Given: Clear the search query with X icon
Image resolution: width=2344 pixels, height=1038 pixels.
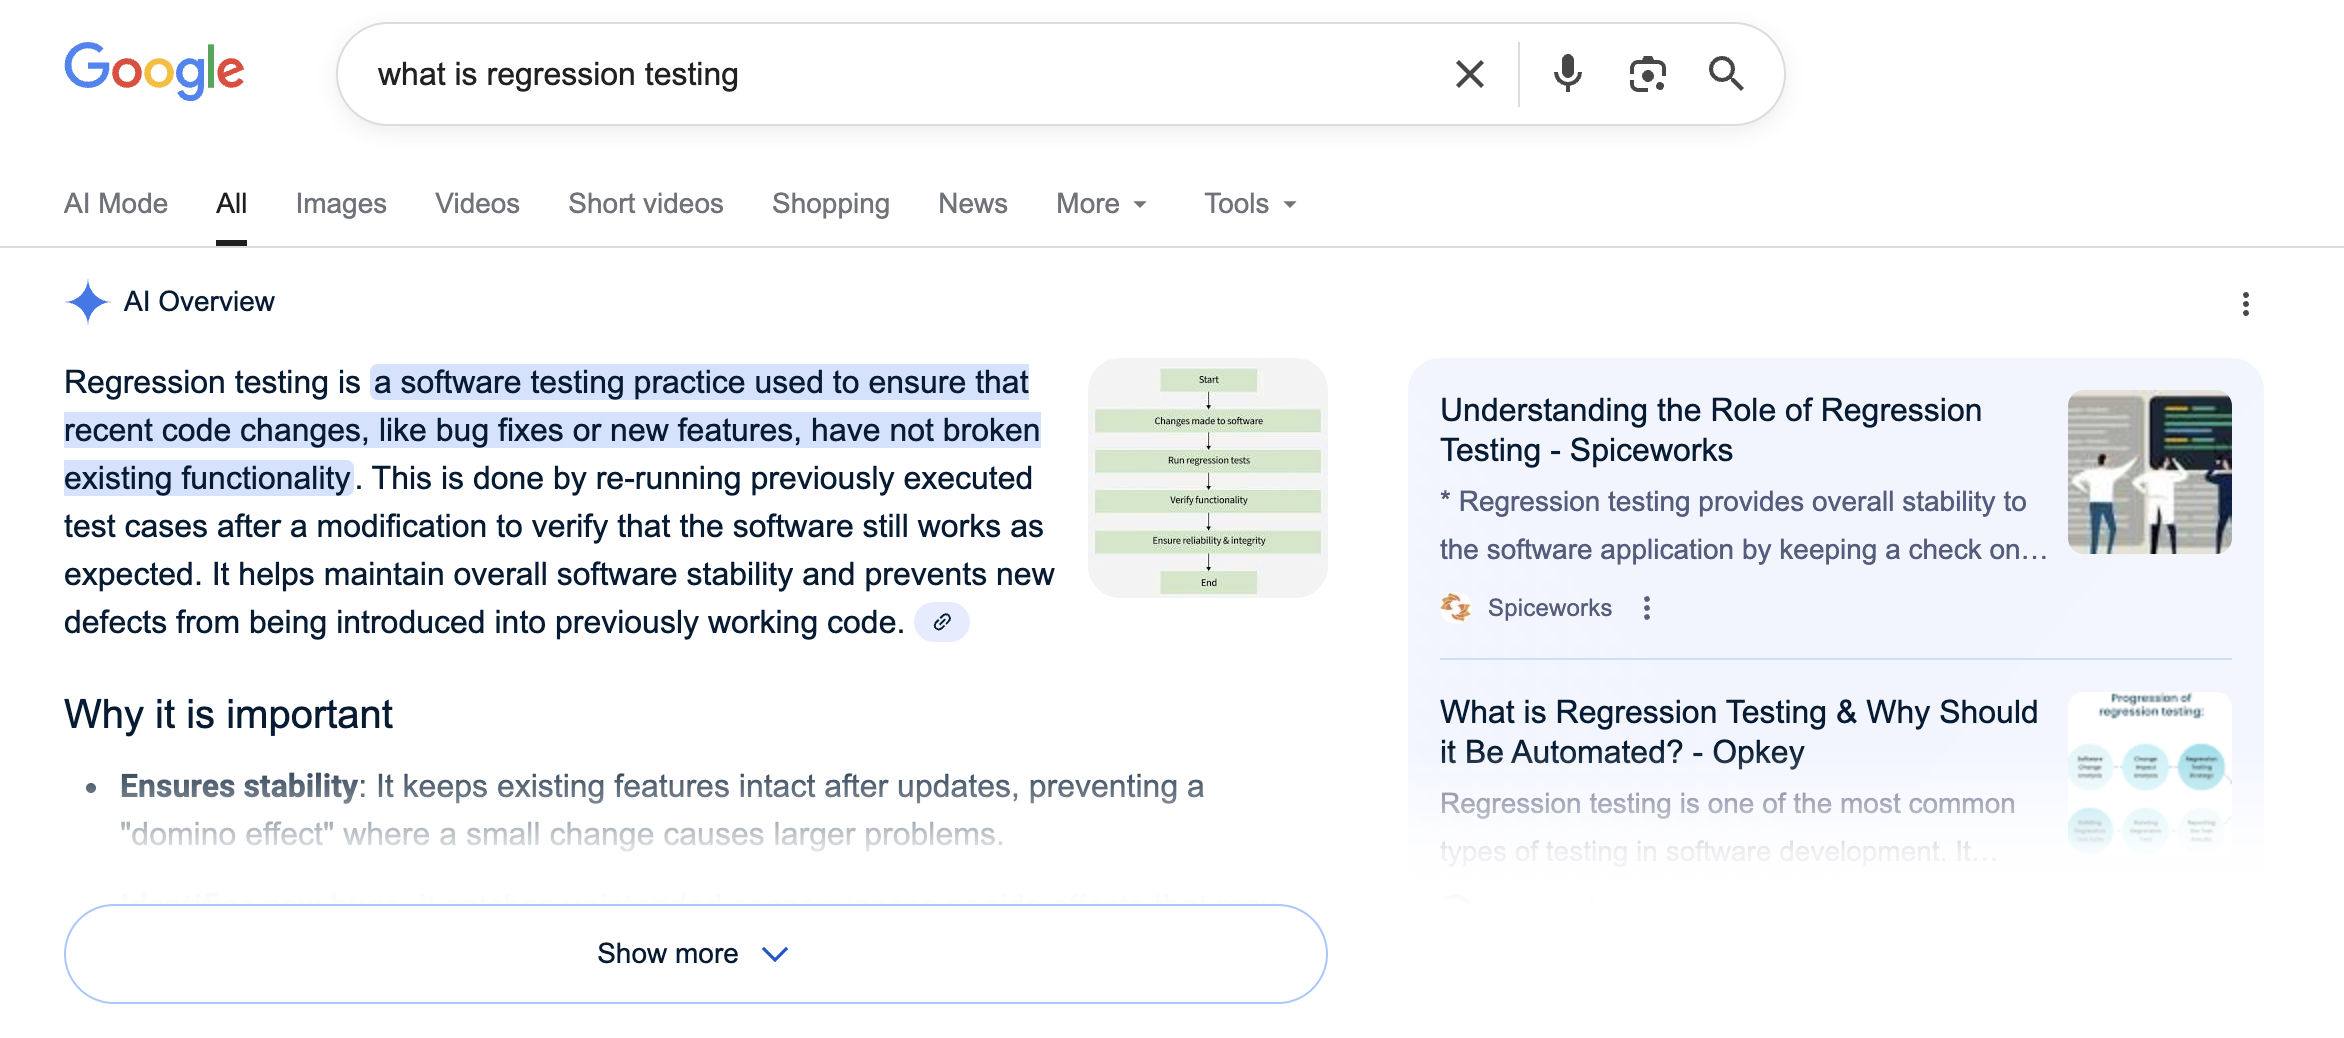Looking at the screenshot, I should 1469,74.
